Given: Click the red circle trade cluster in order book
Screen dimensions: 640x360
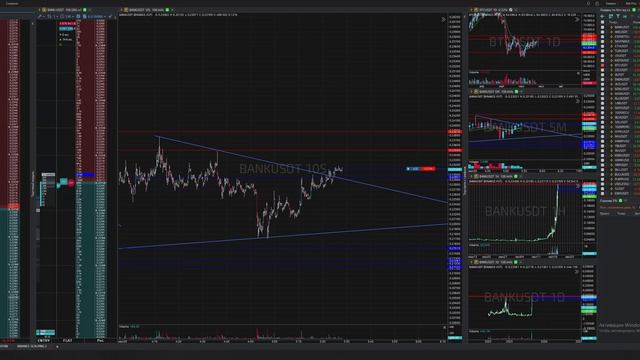Looking at the screenshot, I should tap(71, 183).
